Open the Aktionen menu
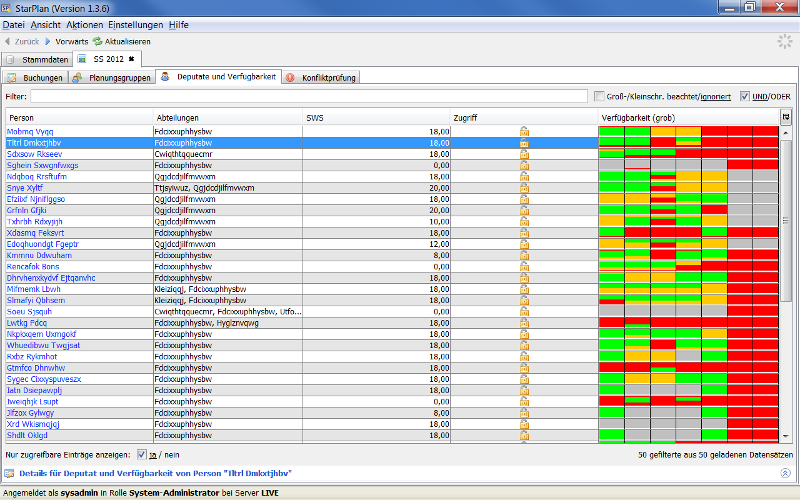Screen dimensions: 800x500 point(85,24)
